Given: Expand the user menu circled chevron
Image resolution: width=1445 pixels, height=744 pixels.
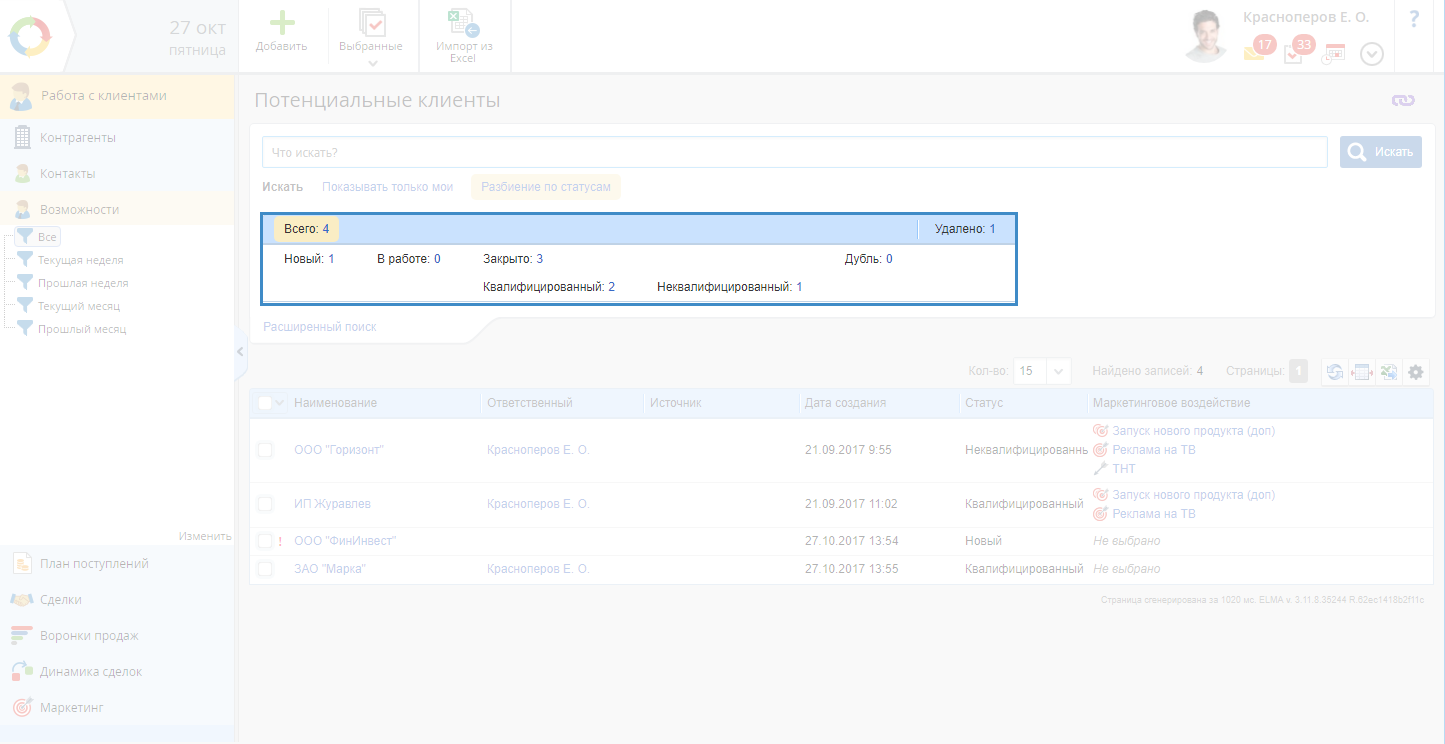Looking at the screenshot, I should click(x=1372, y=54).
